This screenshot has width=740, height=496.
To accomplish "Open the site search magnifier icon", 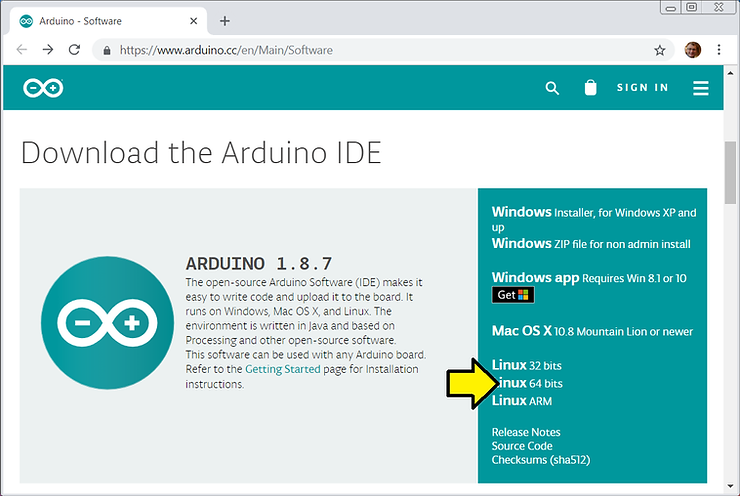I will point(552,88).
